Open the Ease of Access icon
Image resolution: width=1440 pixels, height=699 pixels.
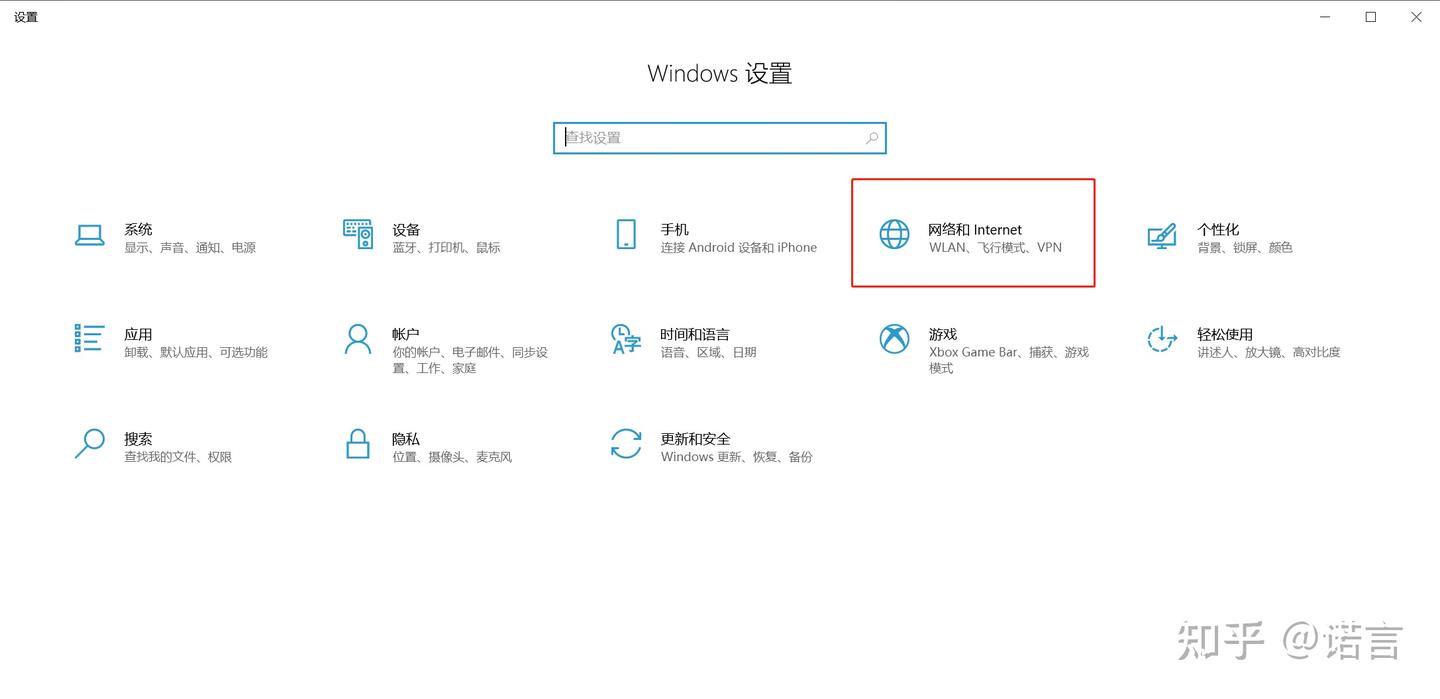click(1161, 339)
